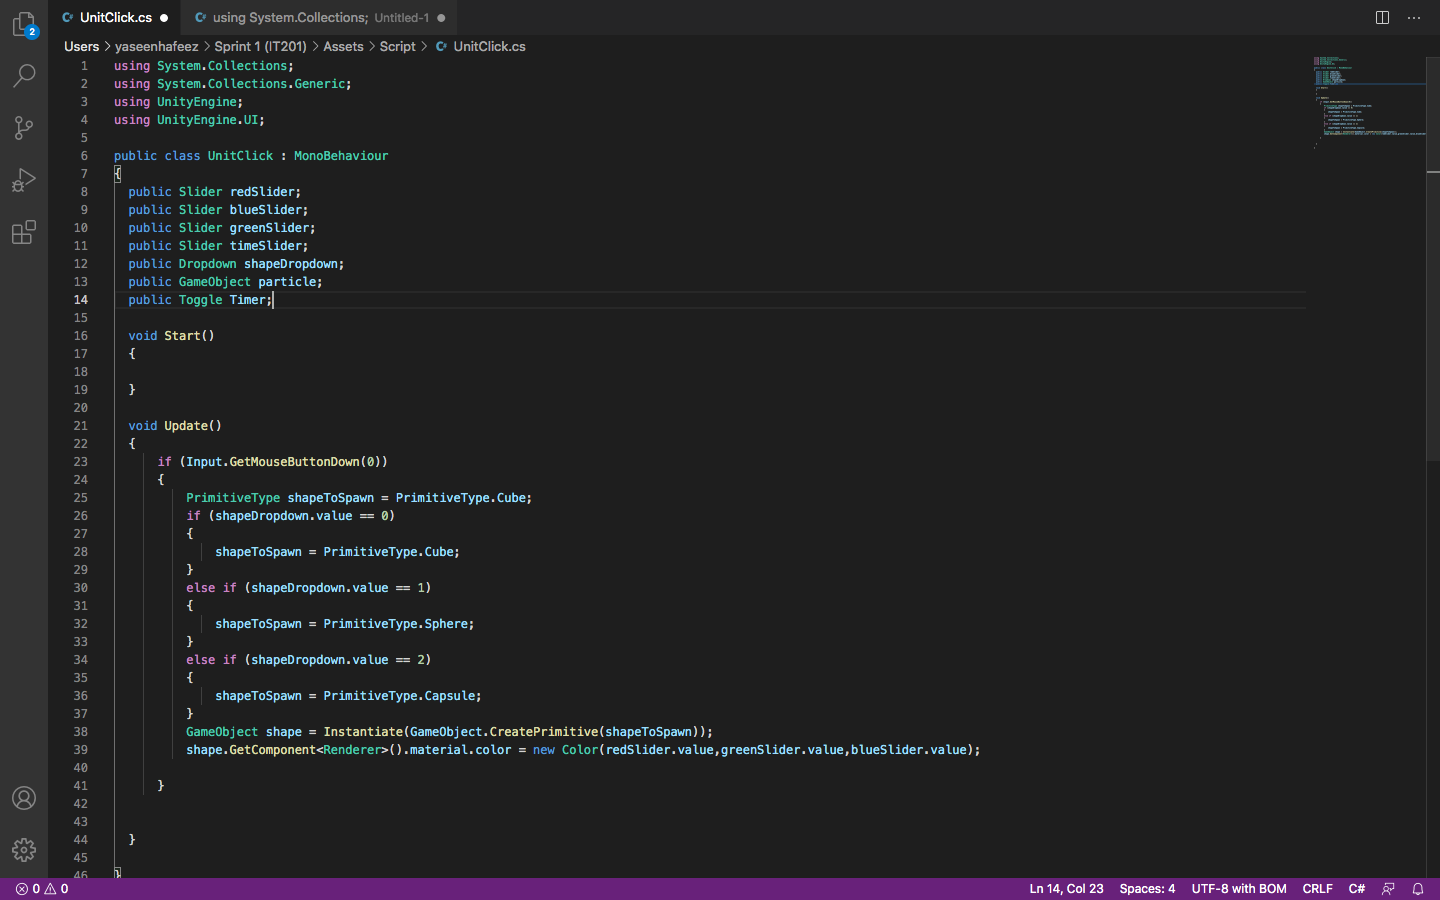Click 'timeSlider' declaration on line 11
The image size is (1440, 900).
265,246
